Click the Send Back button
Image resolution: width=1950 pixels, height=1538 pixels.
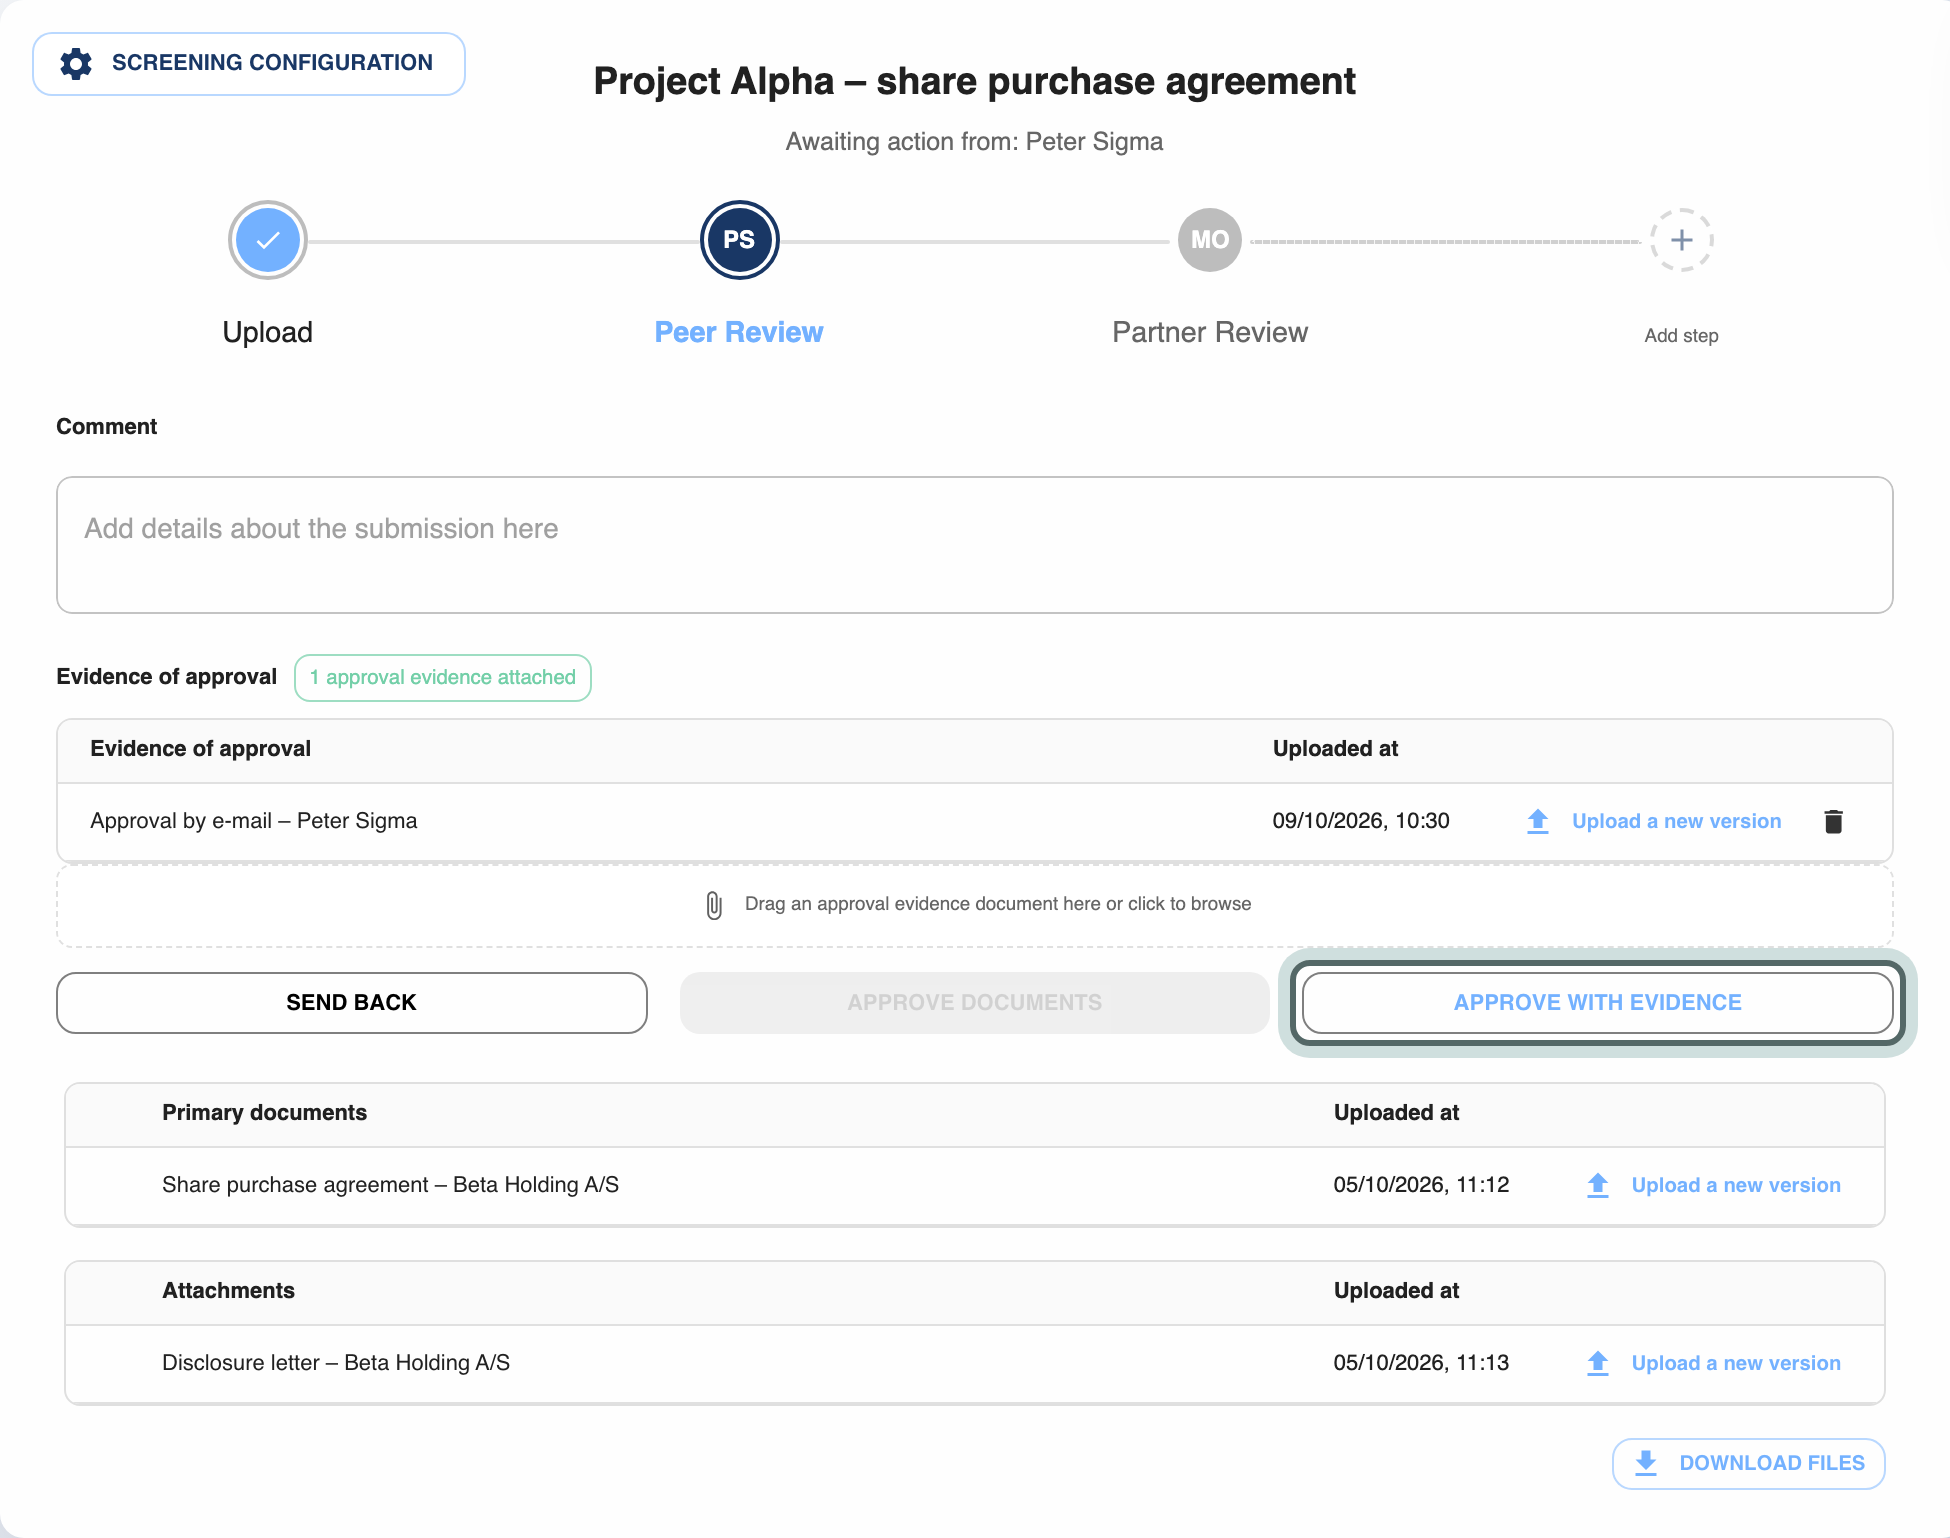352,1002
